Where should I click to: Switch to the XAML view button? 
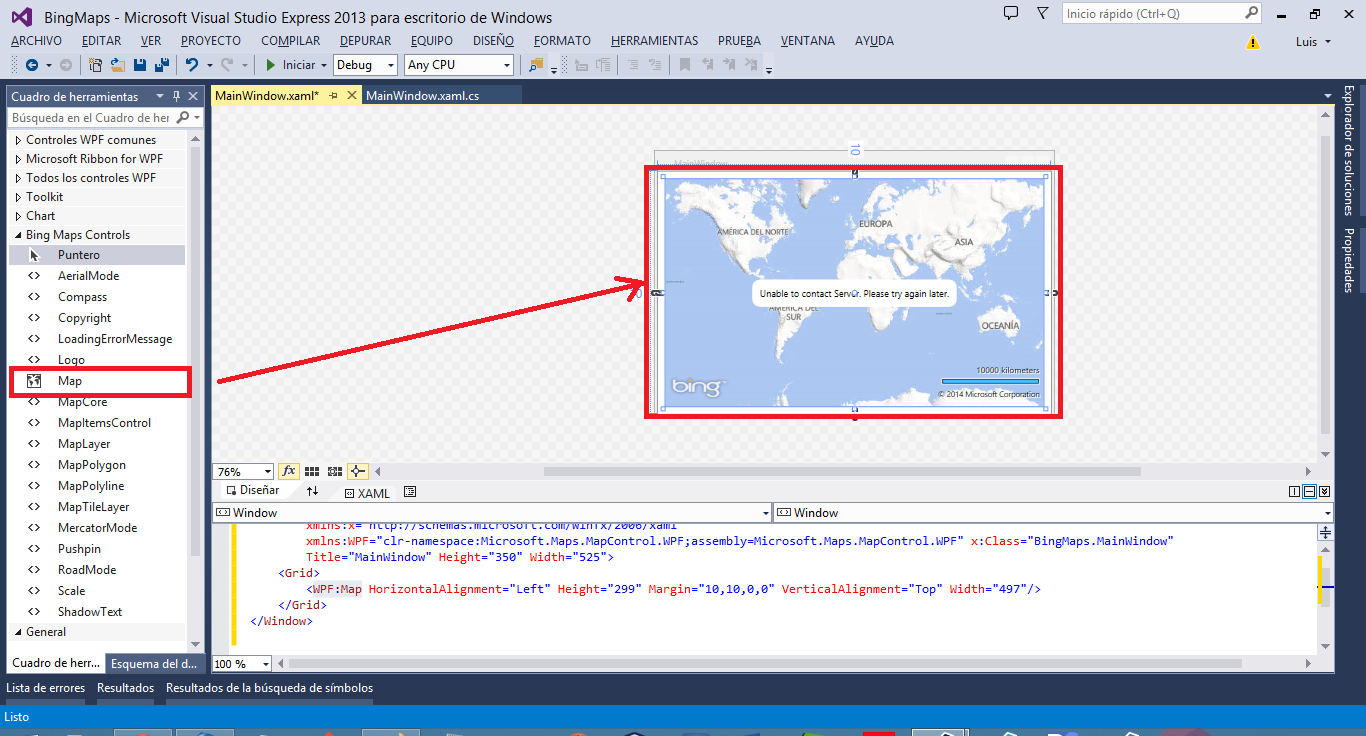367,492
